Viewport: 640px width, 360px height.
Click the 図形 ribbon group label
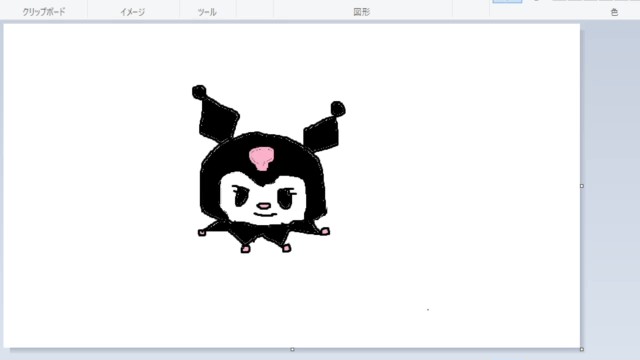click(362, 12)
